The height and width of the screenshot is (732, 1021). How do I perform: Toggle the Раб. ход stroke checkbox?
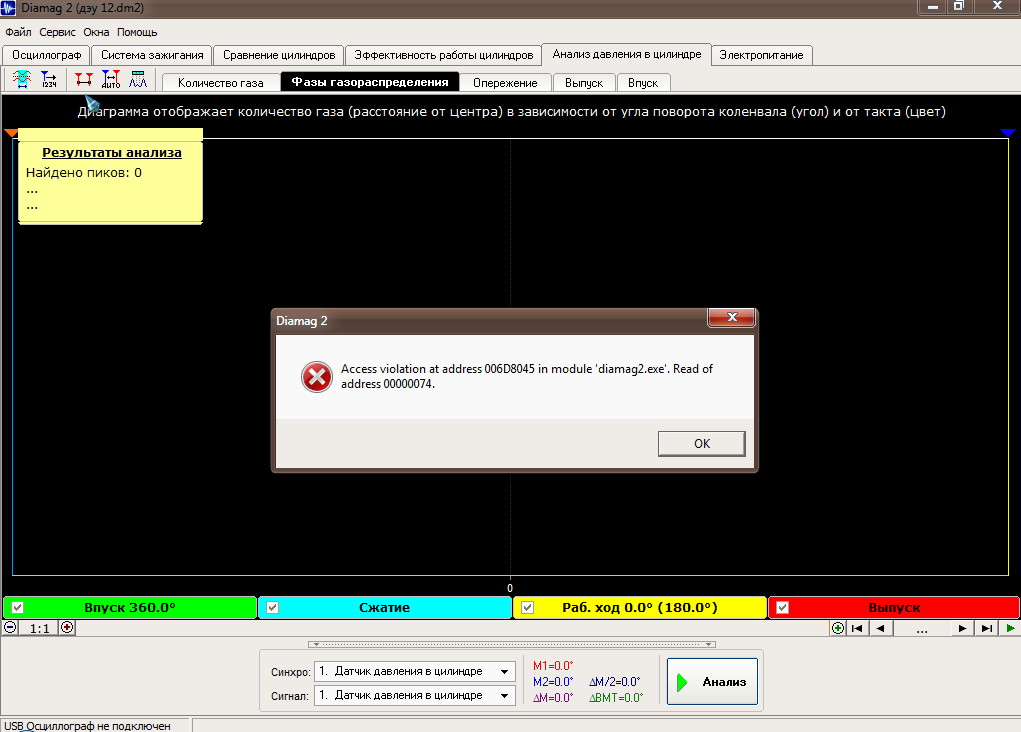(x=527, y=608)
